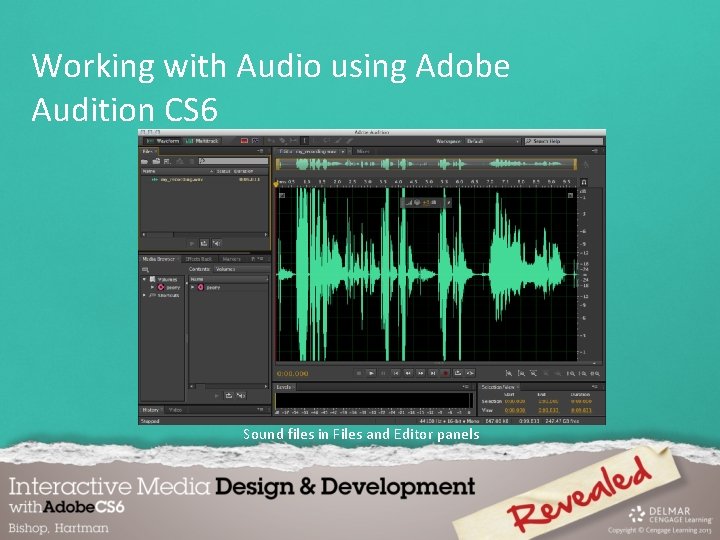Switch to Waveform editor view
Viewport: 720px width, 540px height.
(x=162, y=141)
